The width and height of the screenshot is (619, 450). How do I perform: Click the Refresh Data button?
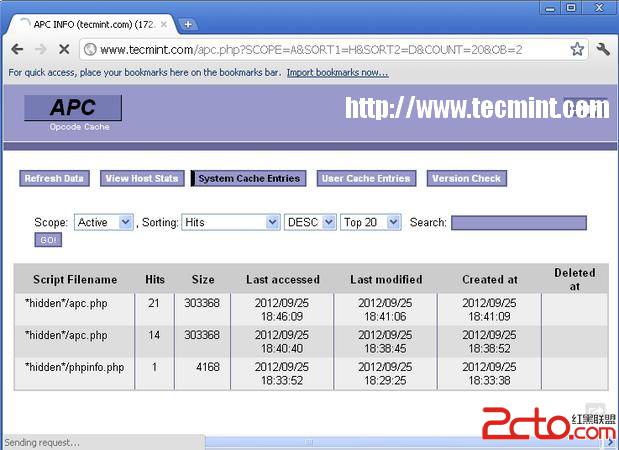click(x=54, y=178)
